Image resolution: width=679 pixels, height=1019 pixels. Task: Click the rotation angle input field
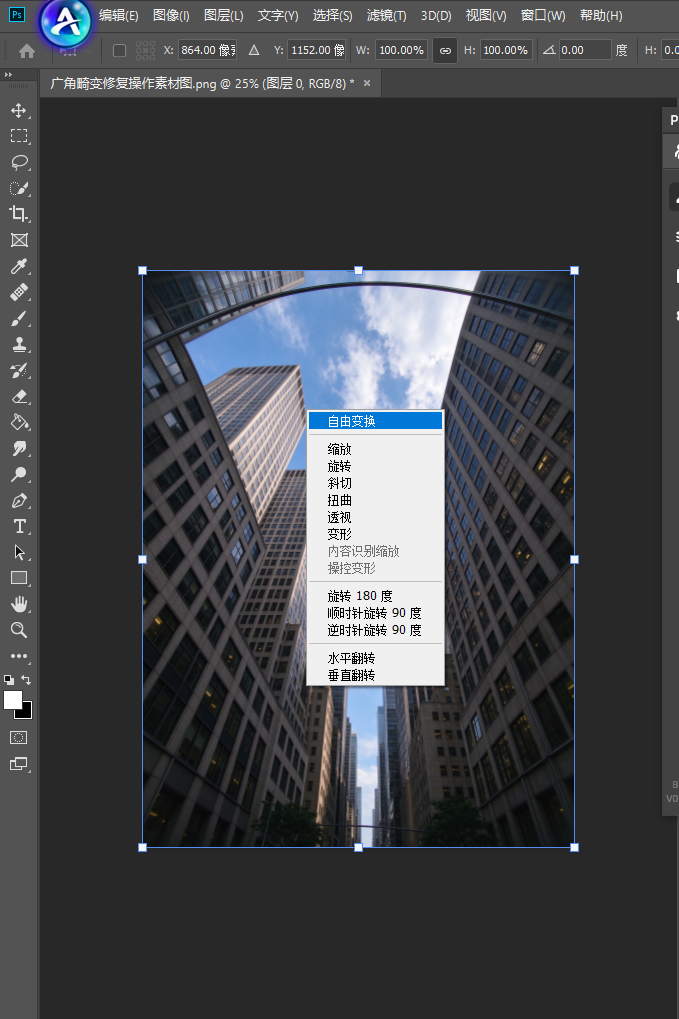point(585,50)
